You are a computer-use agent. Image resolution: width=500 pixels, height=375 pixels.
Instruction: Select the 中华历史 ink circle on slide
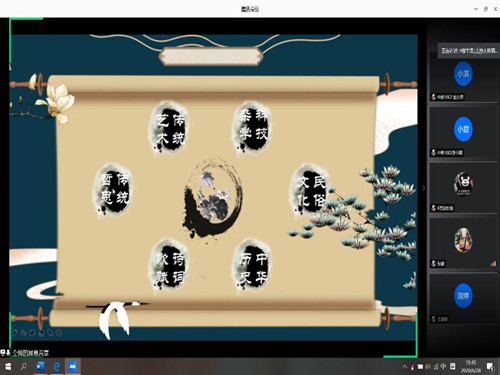(x=252, y=267)
